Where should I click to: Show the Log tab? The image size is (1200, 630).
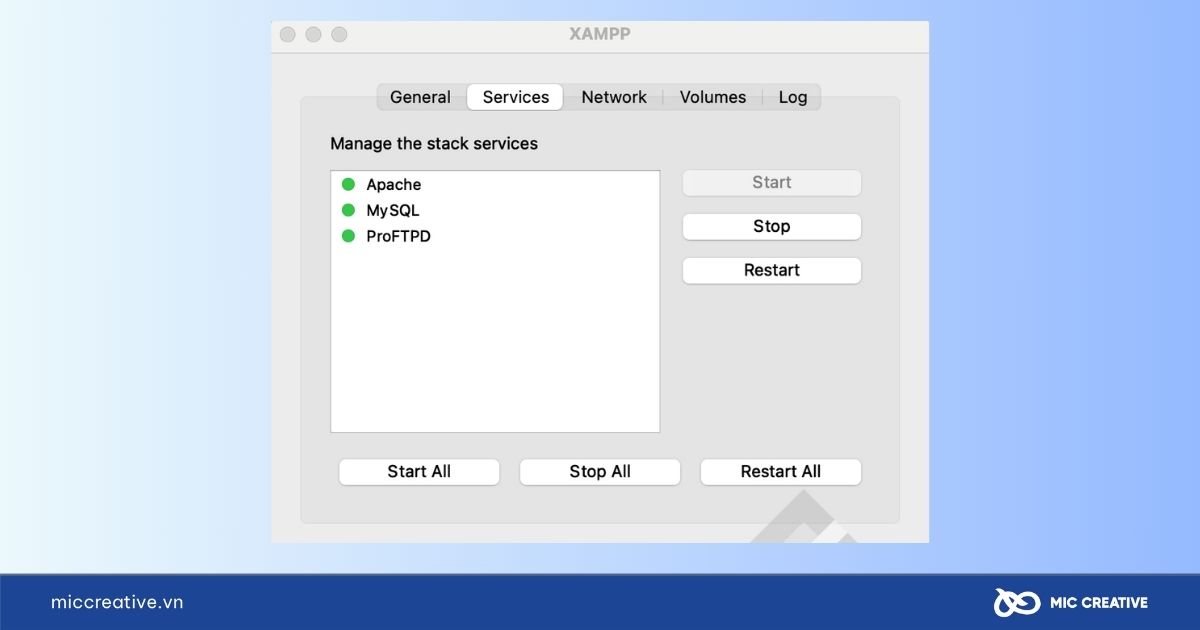tap(793, 97)
